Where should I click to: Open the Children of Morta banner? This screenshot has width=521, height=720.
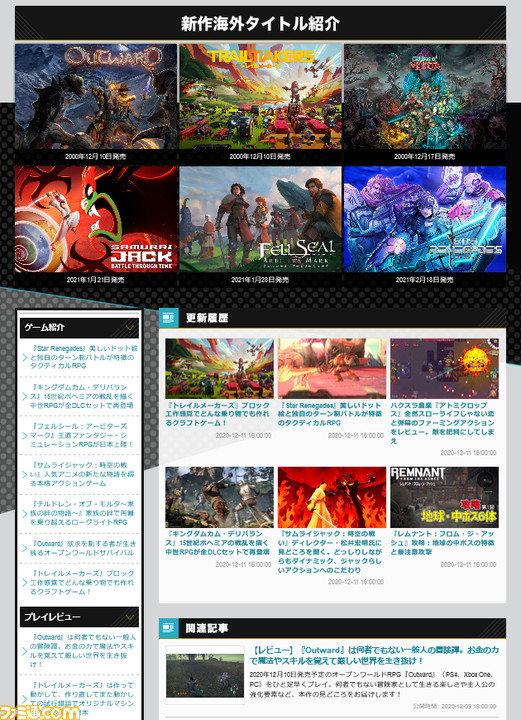point(425,96)
